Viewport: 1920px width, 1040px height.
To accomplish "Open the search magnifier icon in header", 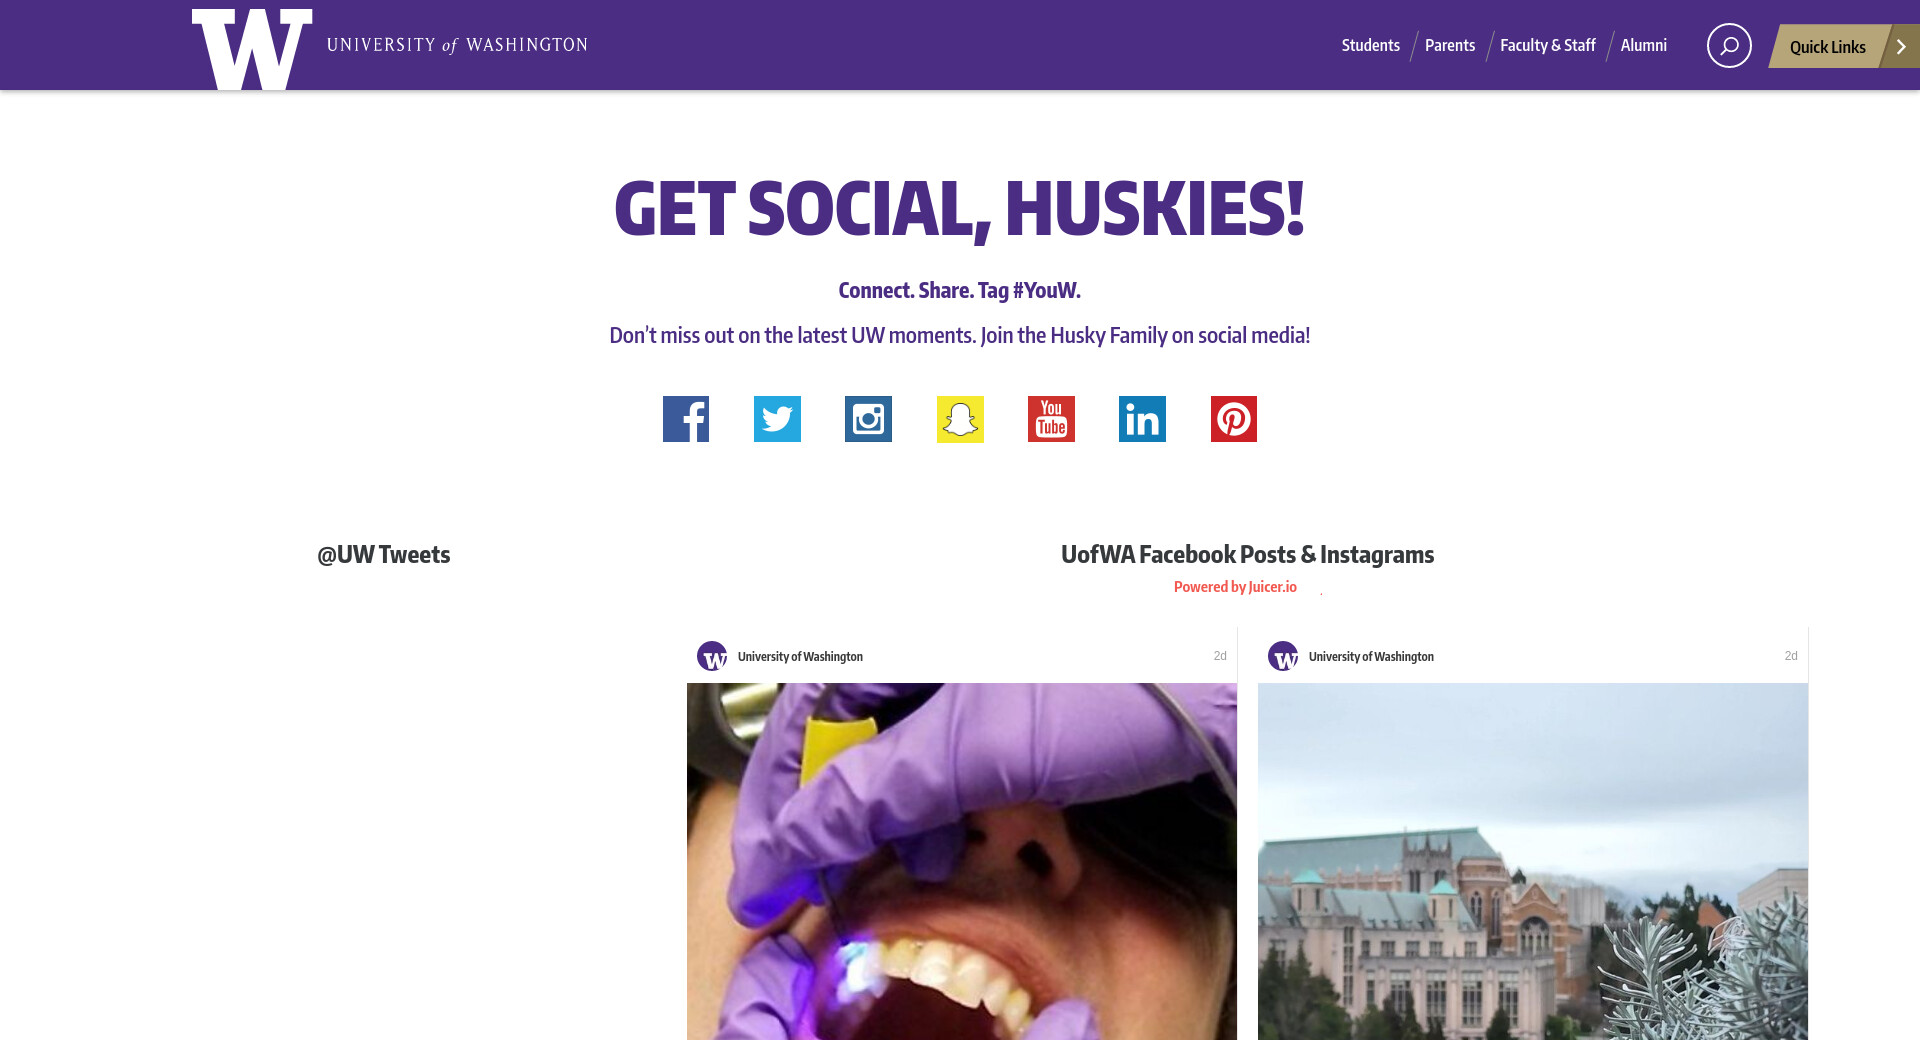I will point(1729,46).
